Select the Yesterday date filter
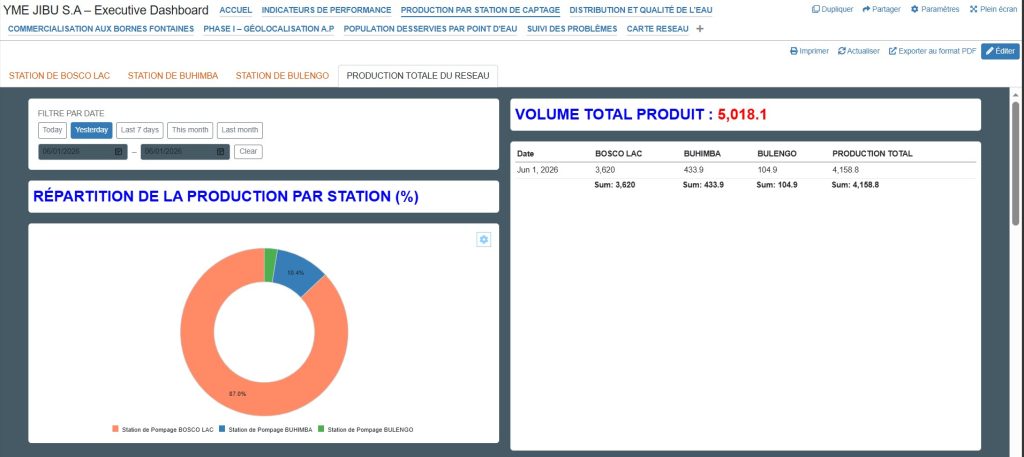The height and width of the screenshot is (457, 1024). (91, 130)
